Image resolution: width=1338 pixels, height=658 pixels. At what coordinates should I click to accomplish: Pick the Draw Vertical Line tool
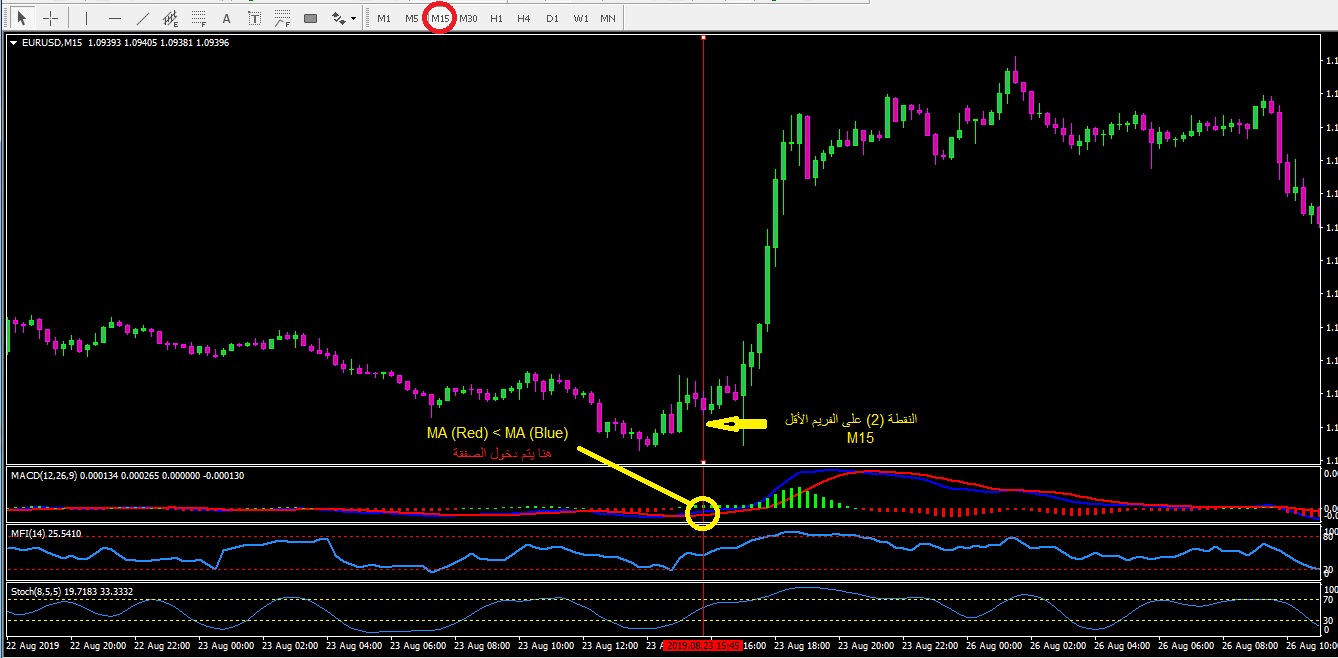tap(87, 18)
